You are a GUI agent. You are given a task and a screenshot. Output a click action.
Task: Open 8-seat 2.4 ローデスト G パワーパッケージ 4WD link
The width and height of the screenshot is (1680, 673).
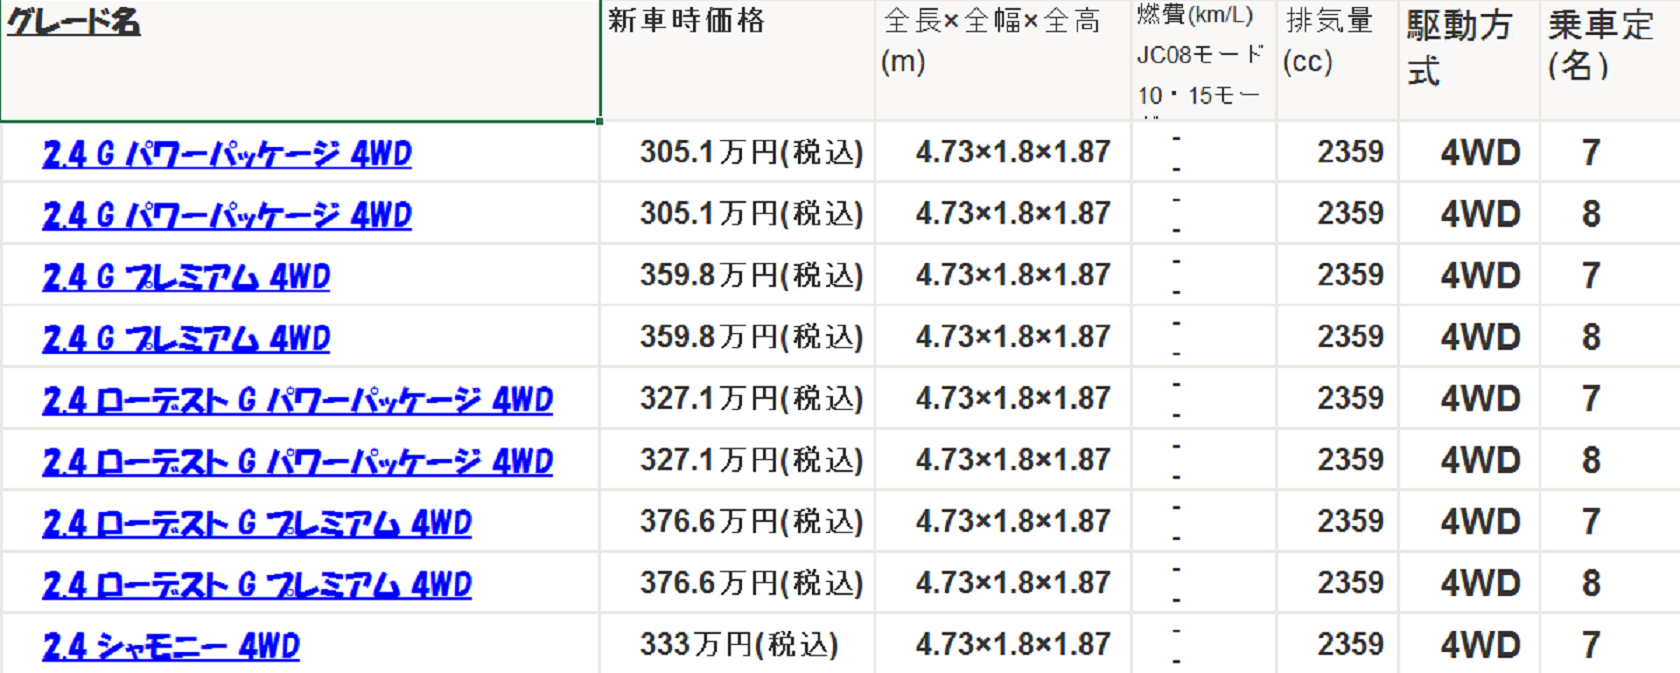297,462
